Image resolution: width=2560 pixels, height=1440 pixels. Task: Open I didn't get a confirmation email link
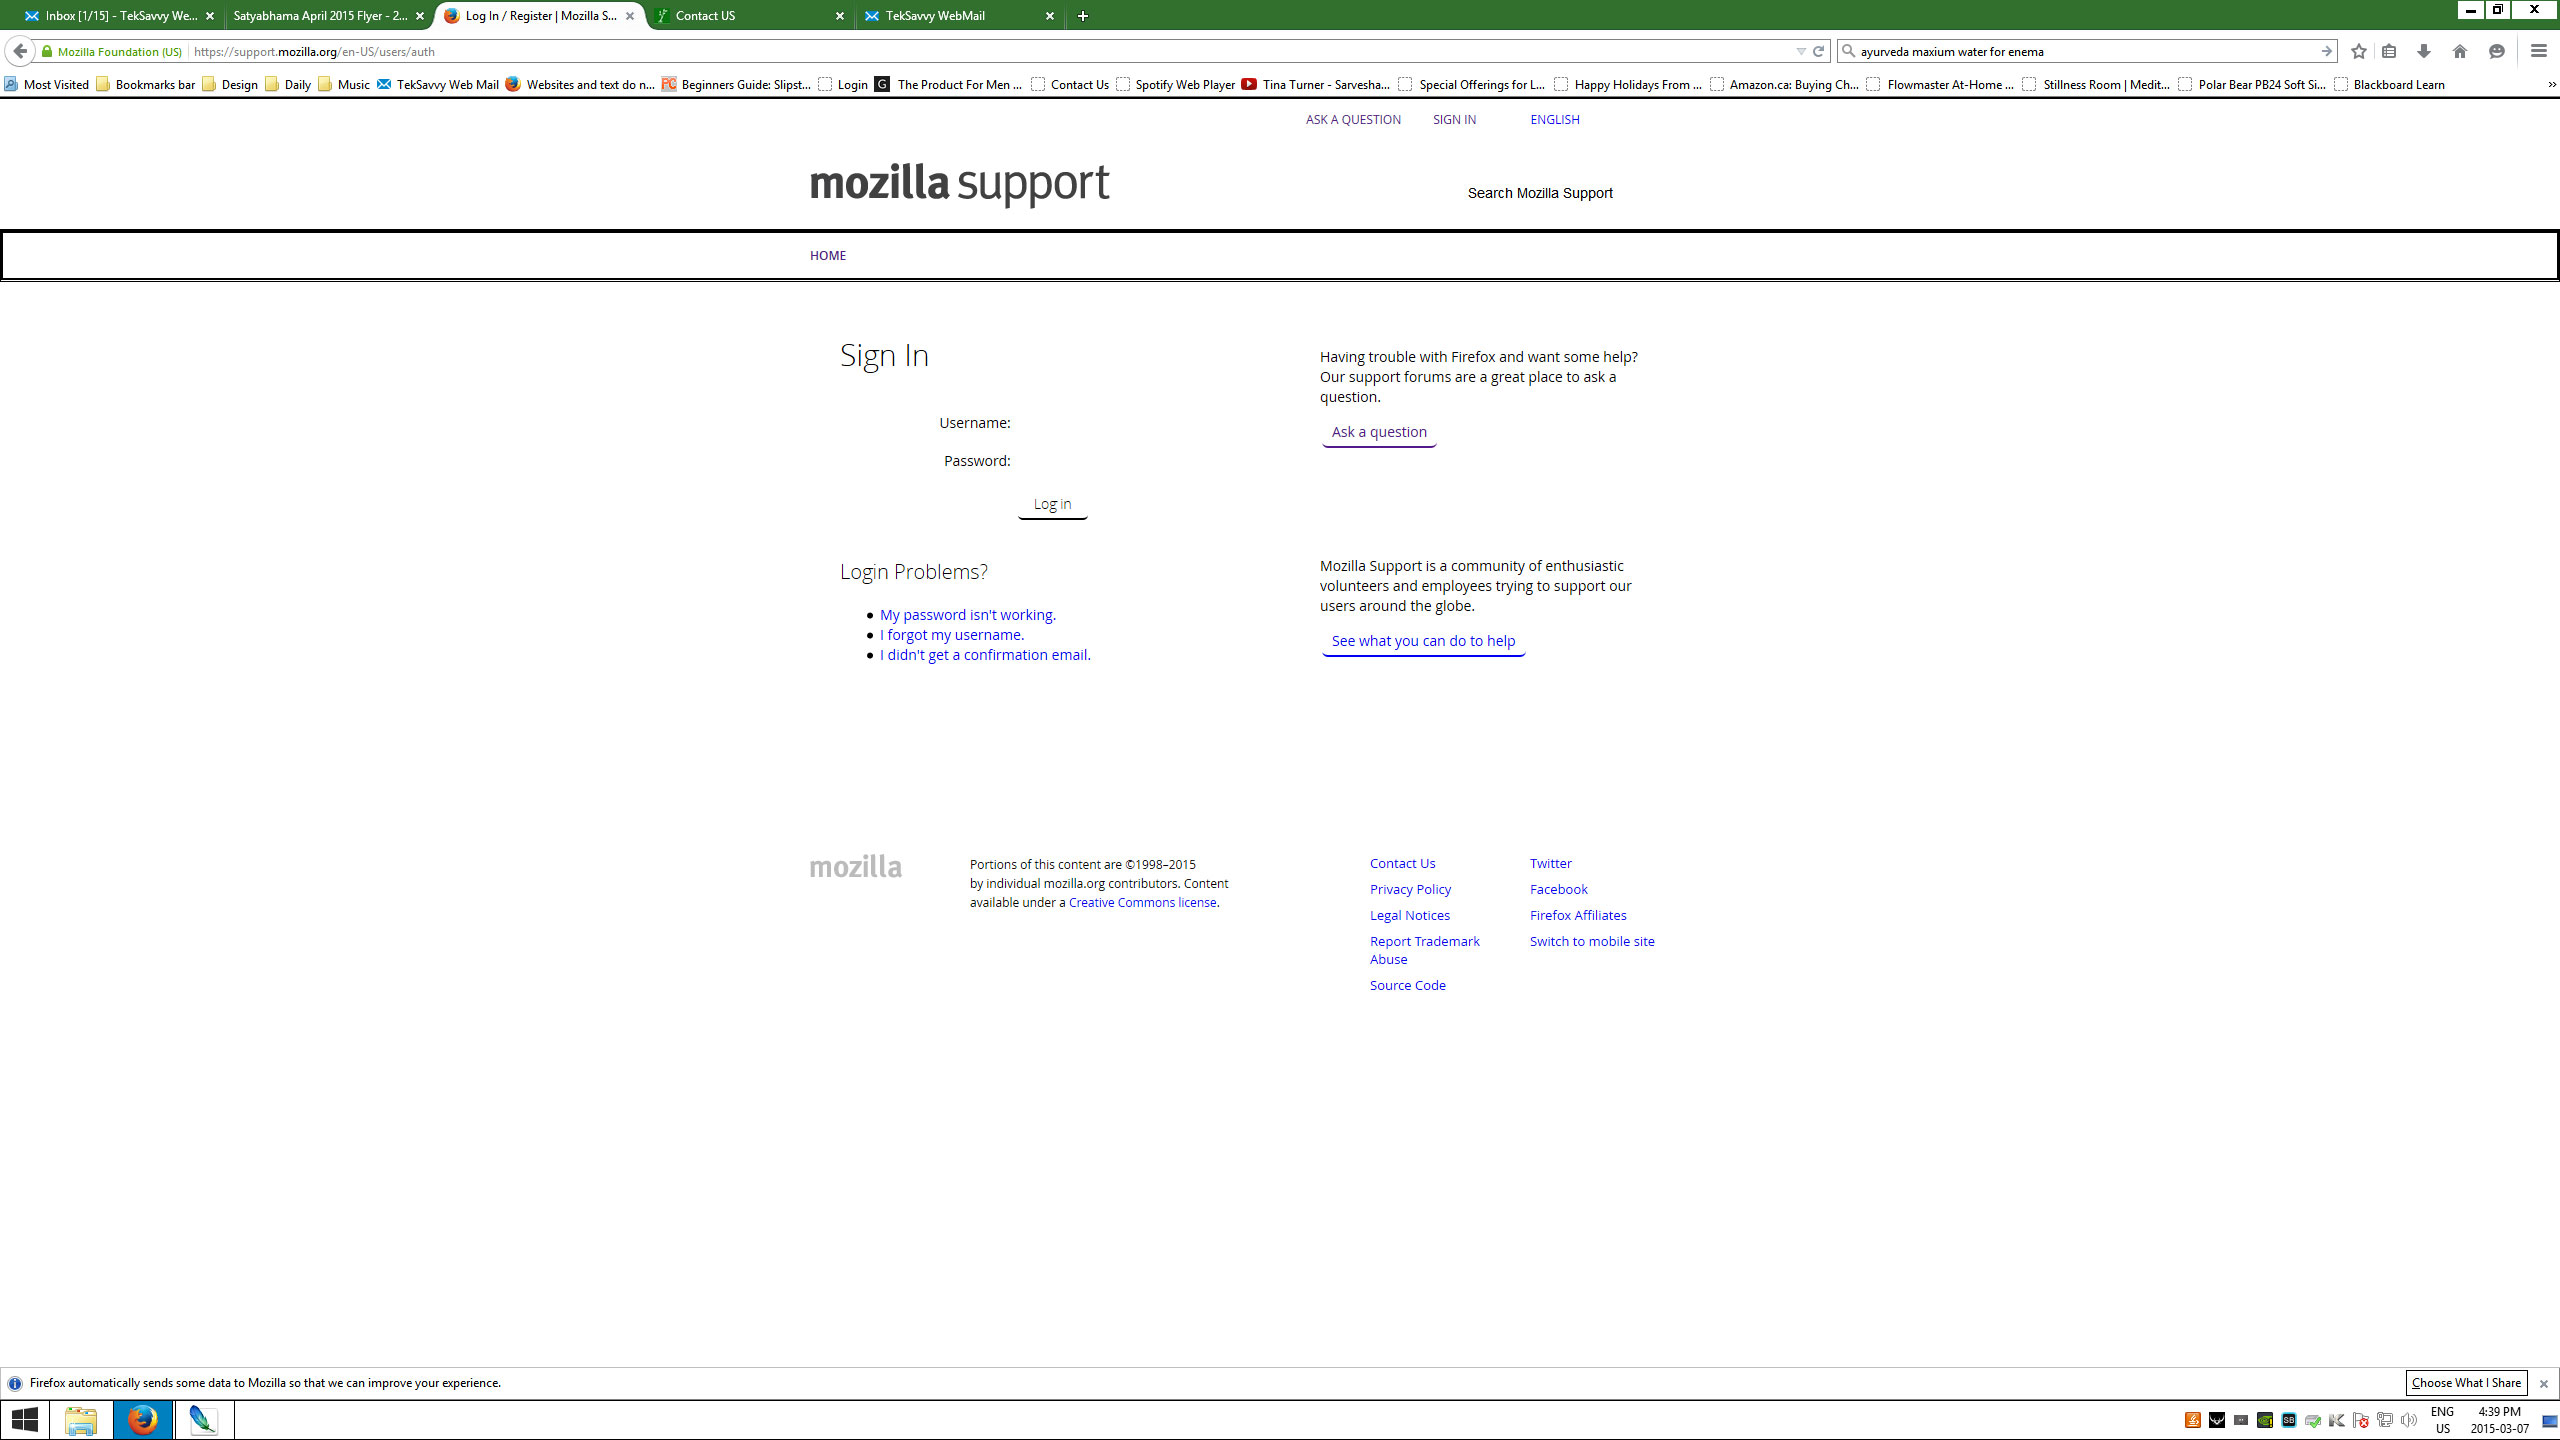[x=984, y=655]
